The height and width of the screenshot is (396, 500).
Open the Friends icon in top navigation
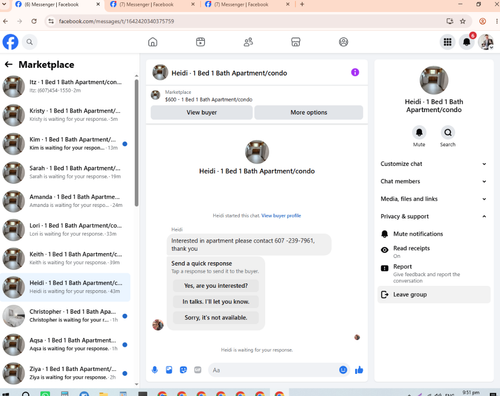pyautogui.click(x=248, y=42)
